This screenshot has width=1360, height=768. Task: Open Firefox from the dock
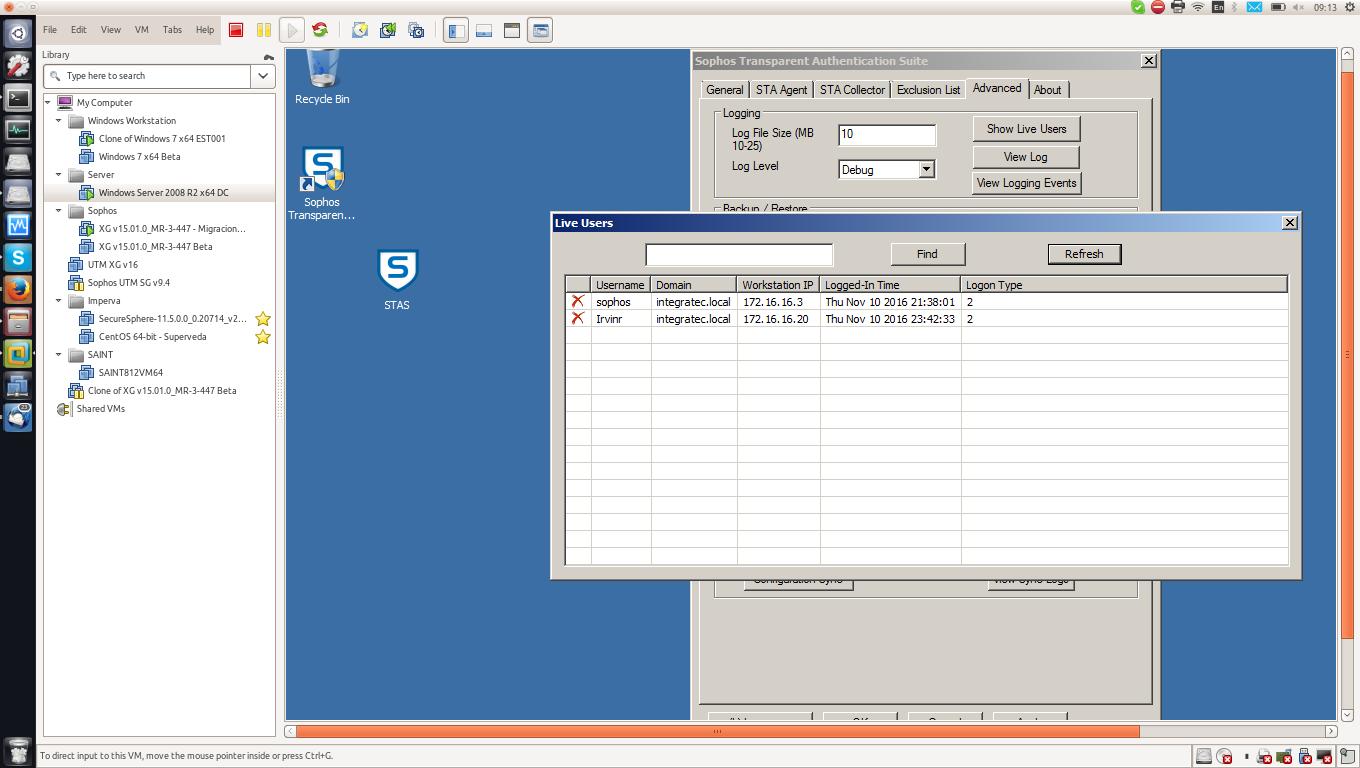18,289
